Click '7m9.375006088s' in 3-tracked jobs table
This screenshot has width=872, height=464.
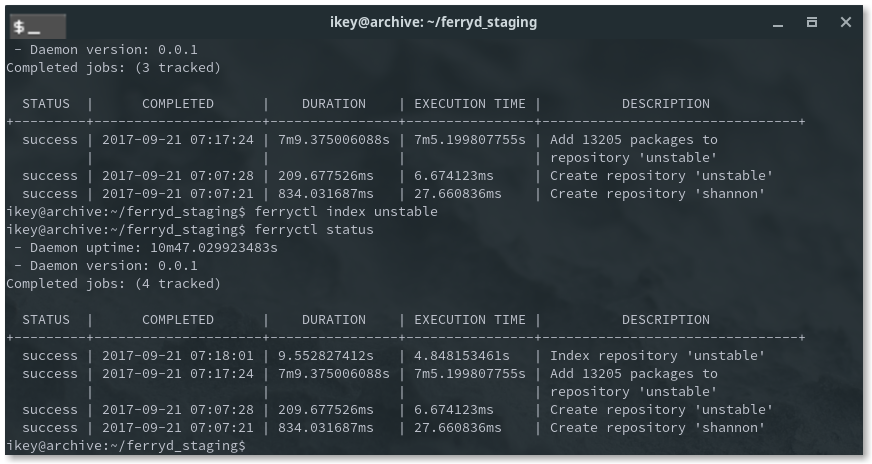coord(334,140)
